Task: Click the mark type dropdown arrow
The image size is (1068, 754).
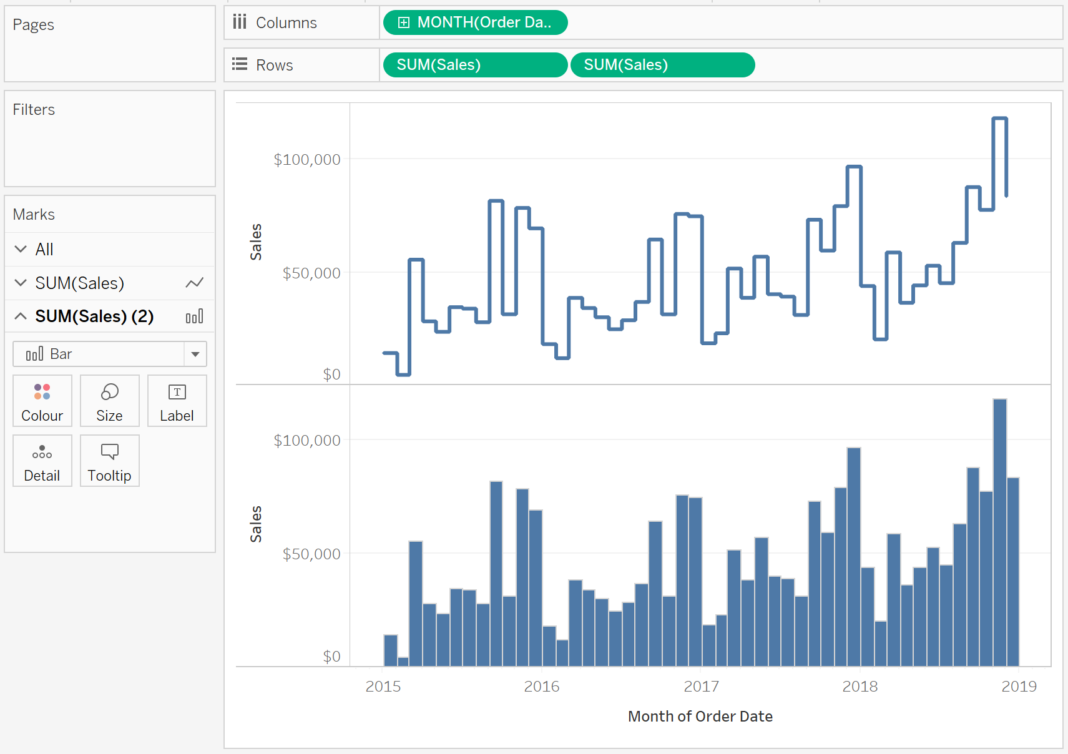Action: tap(195, 354)
